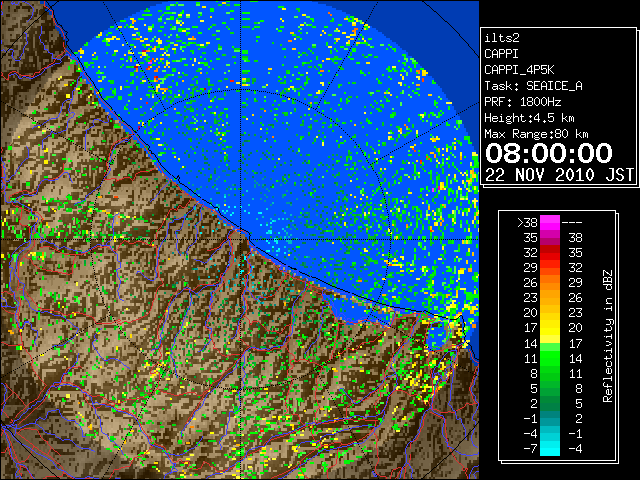The image size is (640, 480).
Task: Click the "Task: SEAICE_A" line
Action: (x=533, y=86)
